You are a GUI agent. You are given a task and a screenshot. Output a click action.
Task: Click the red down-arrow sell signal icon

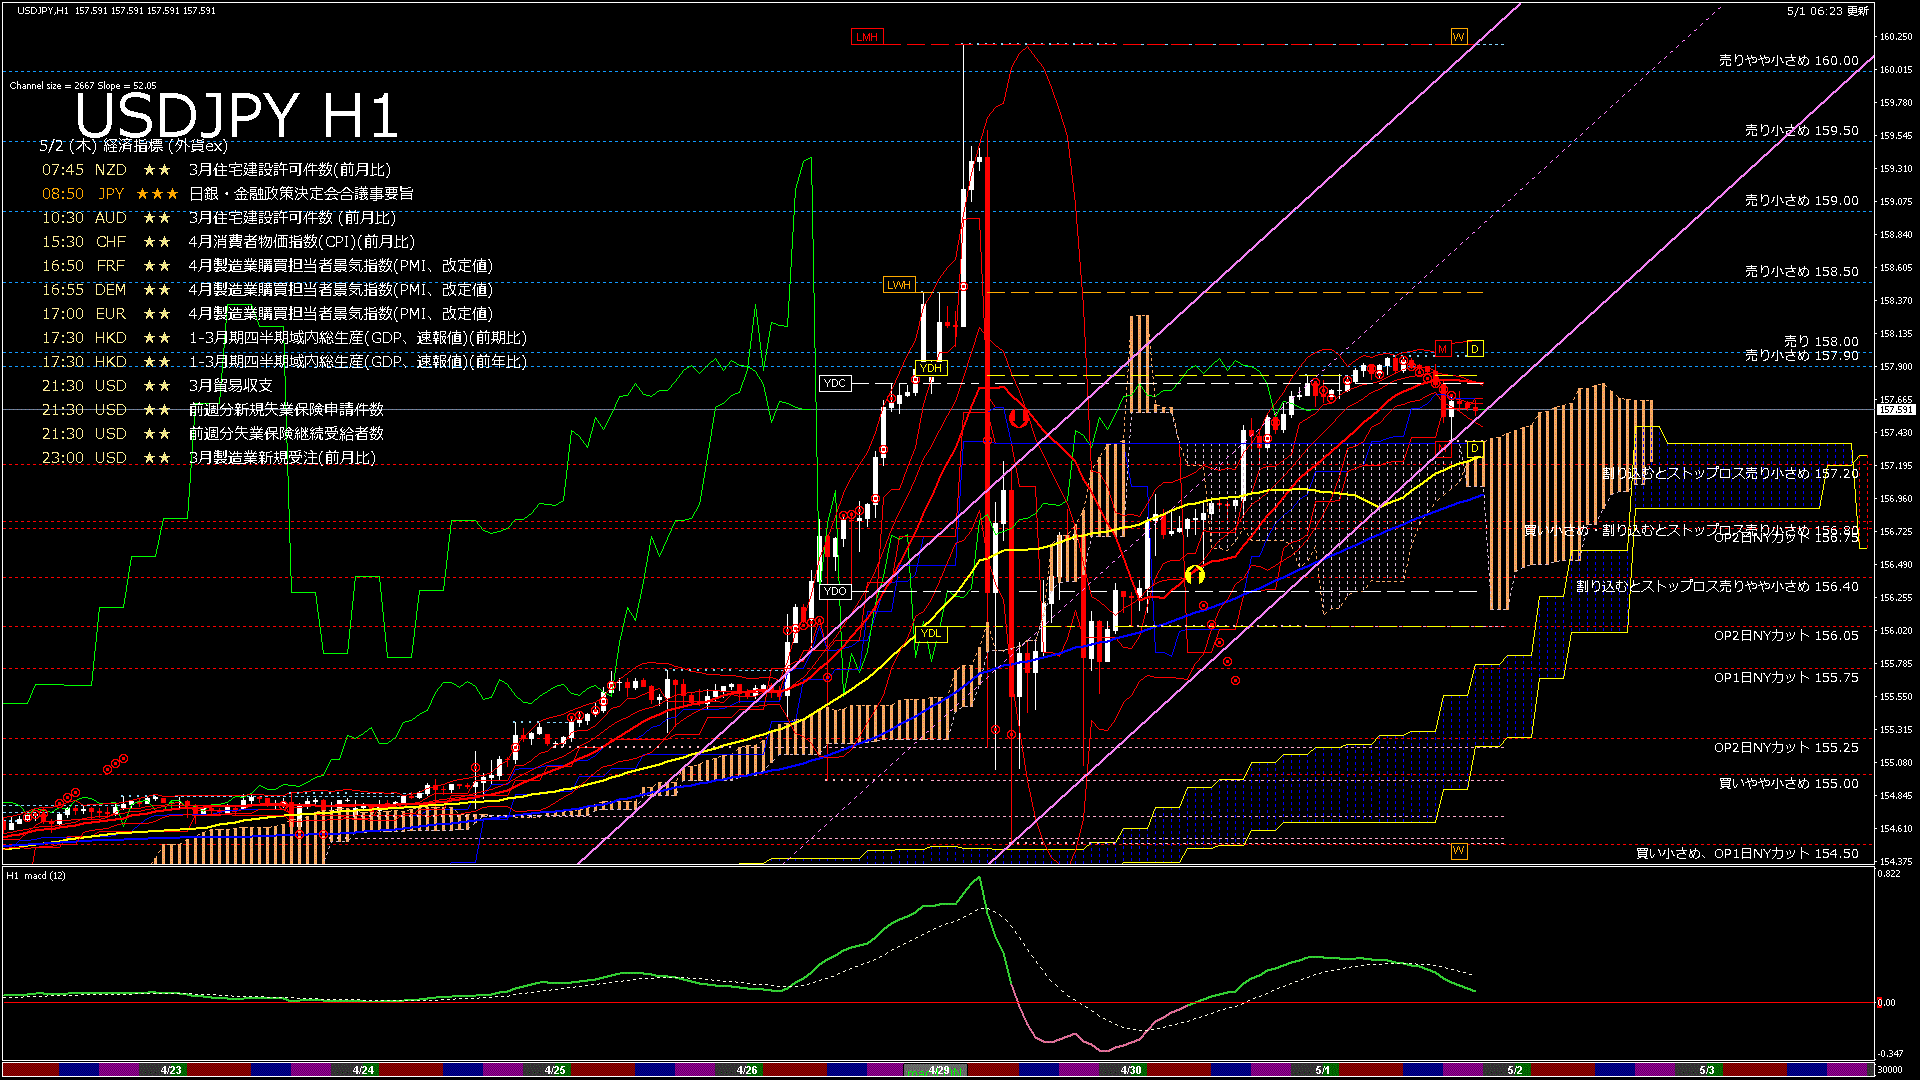click(1018, 417)
